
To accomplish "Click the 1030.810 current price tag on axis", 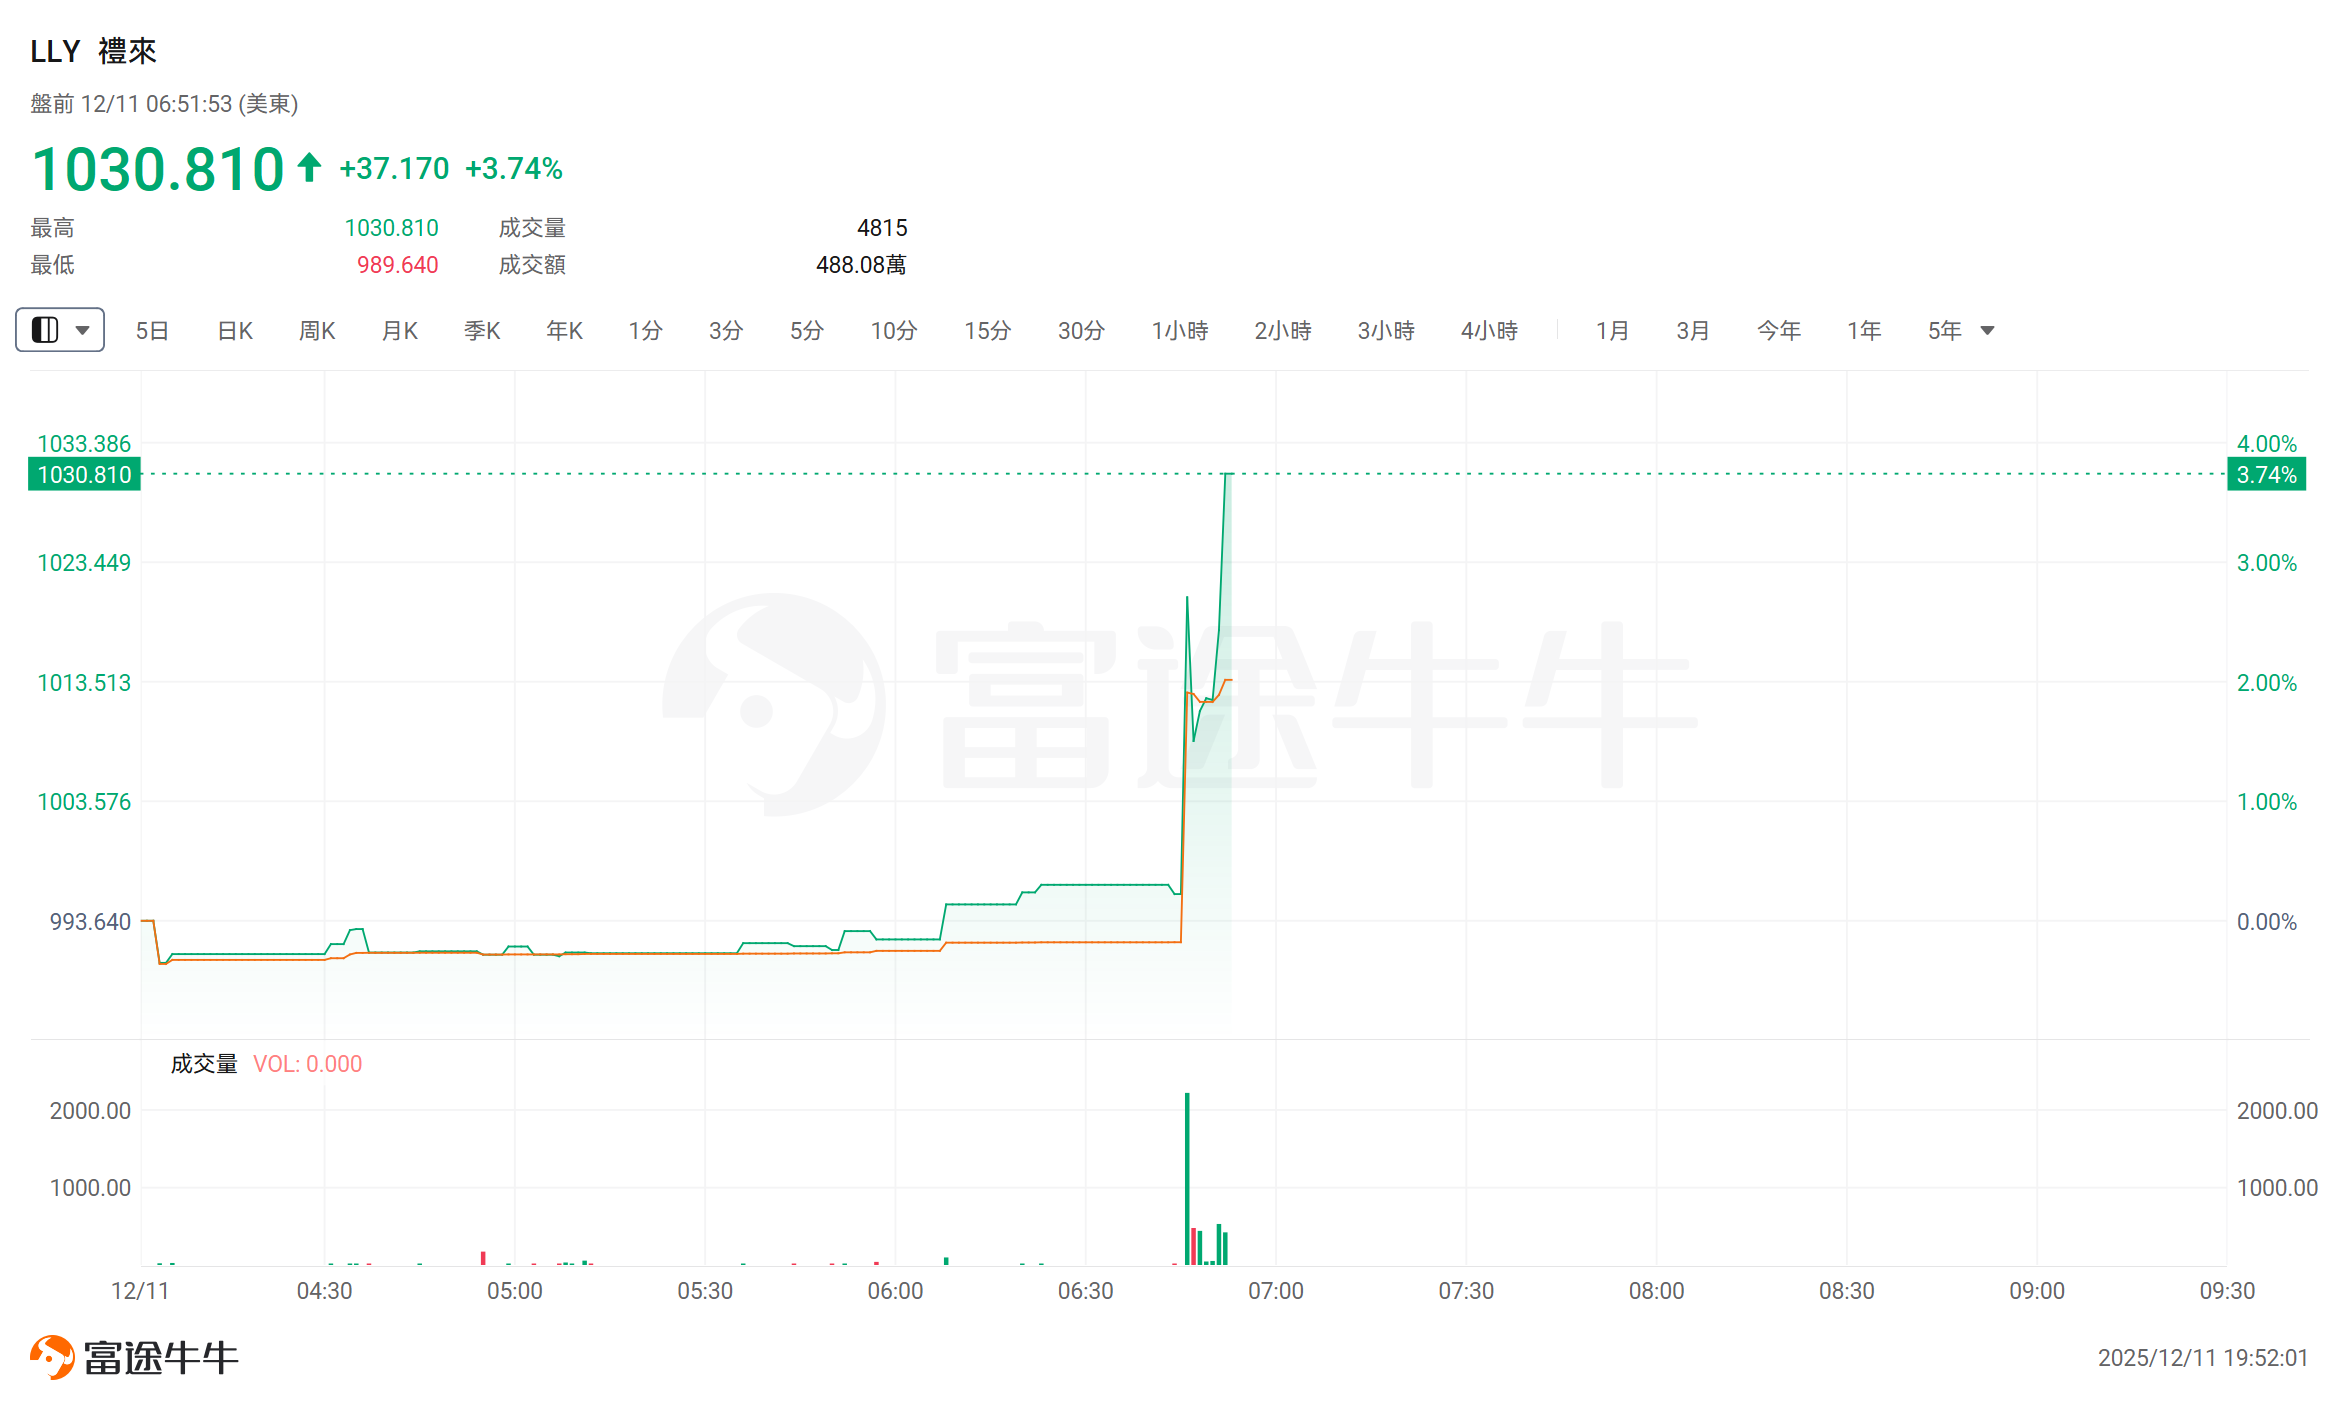I will (x=84, y=474).
